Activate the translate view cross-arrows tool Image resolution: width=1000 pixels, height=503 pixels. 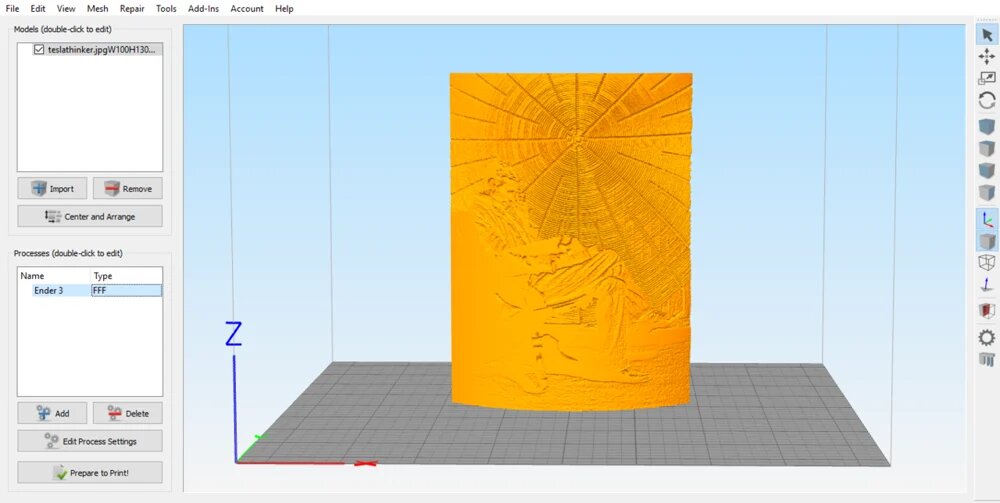click(987, 57)
